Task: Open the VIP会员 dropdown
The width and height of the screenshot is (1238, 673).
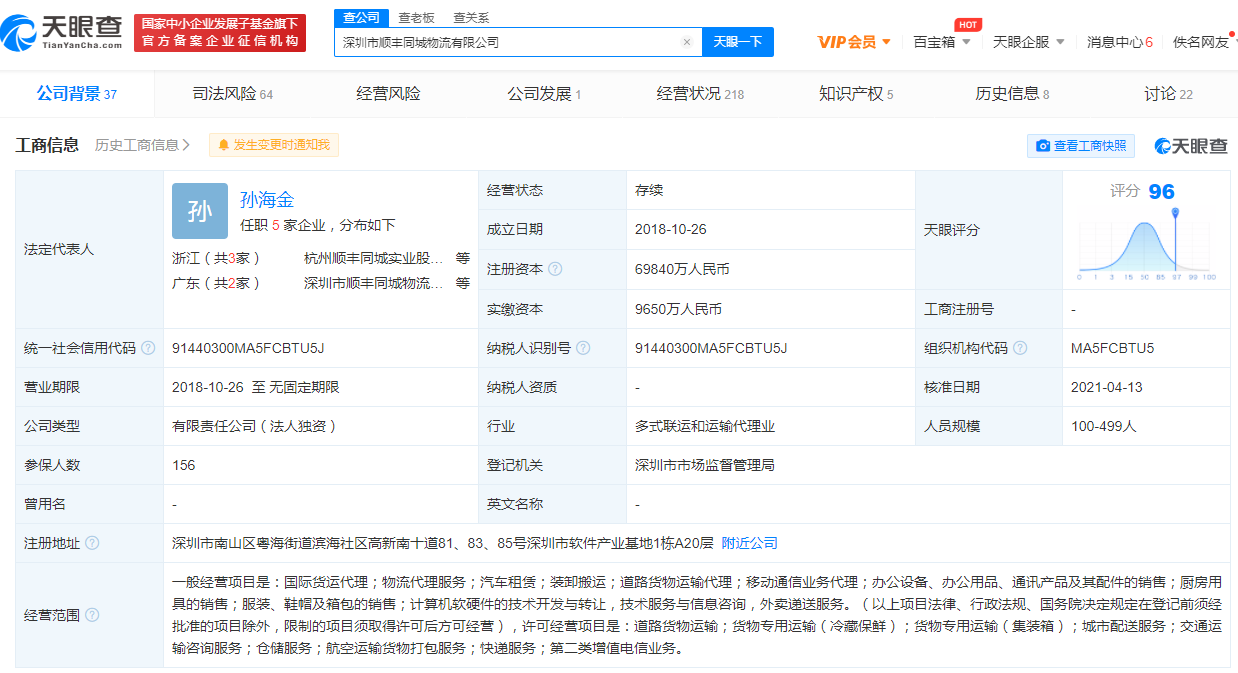Action: (854, 42)
